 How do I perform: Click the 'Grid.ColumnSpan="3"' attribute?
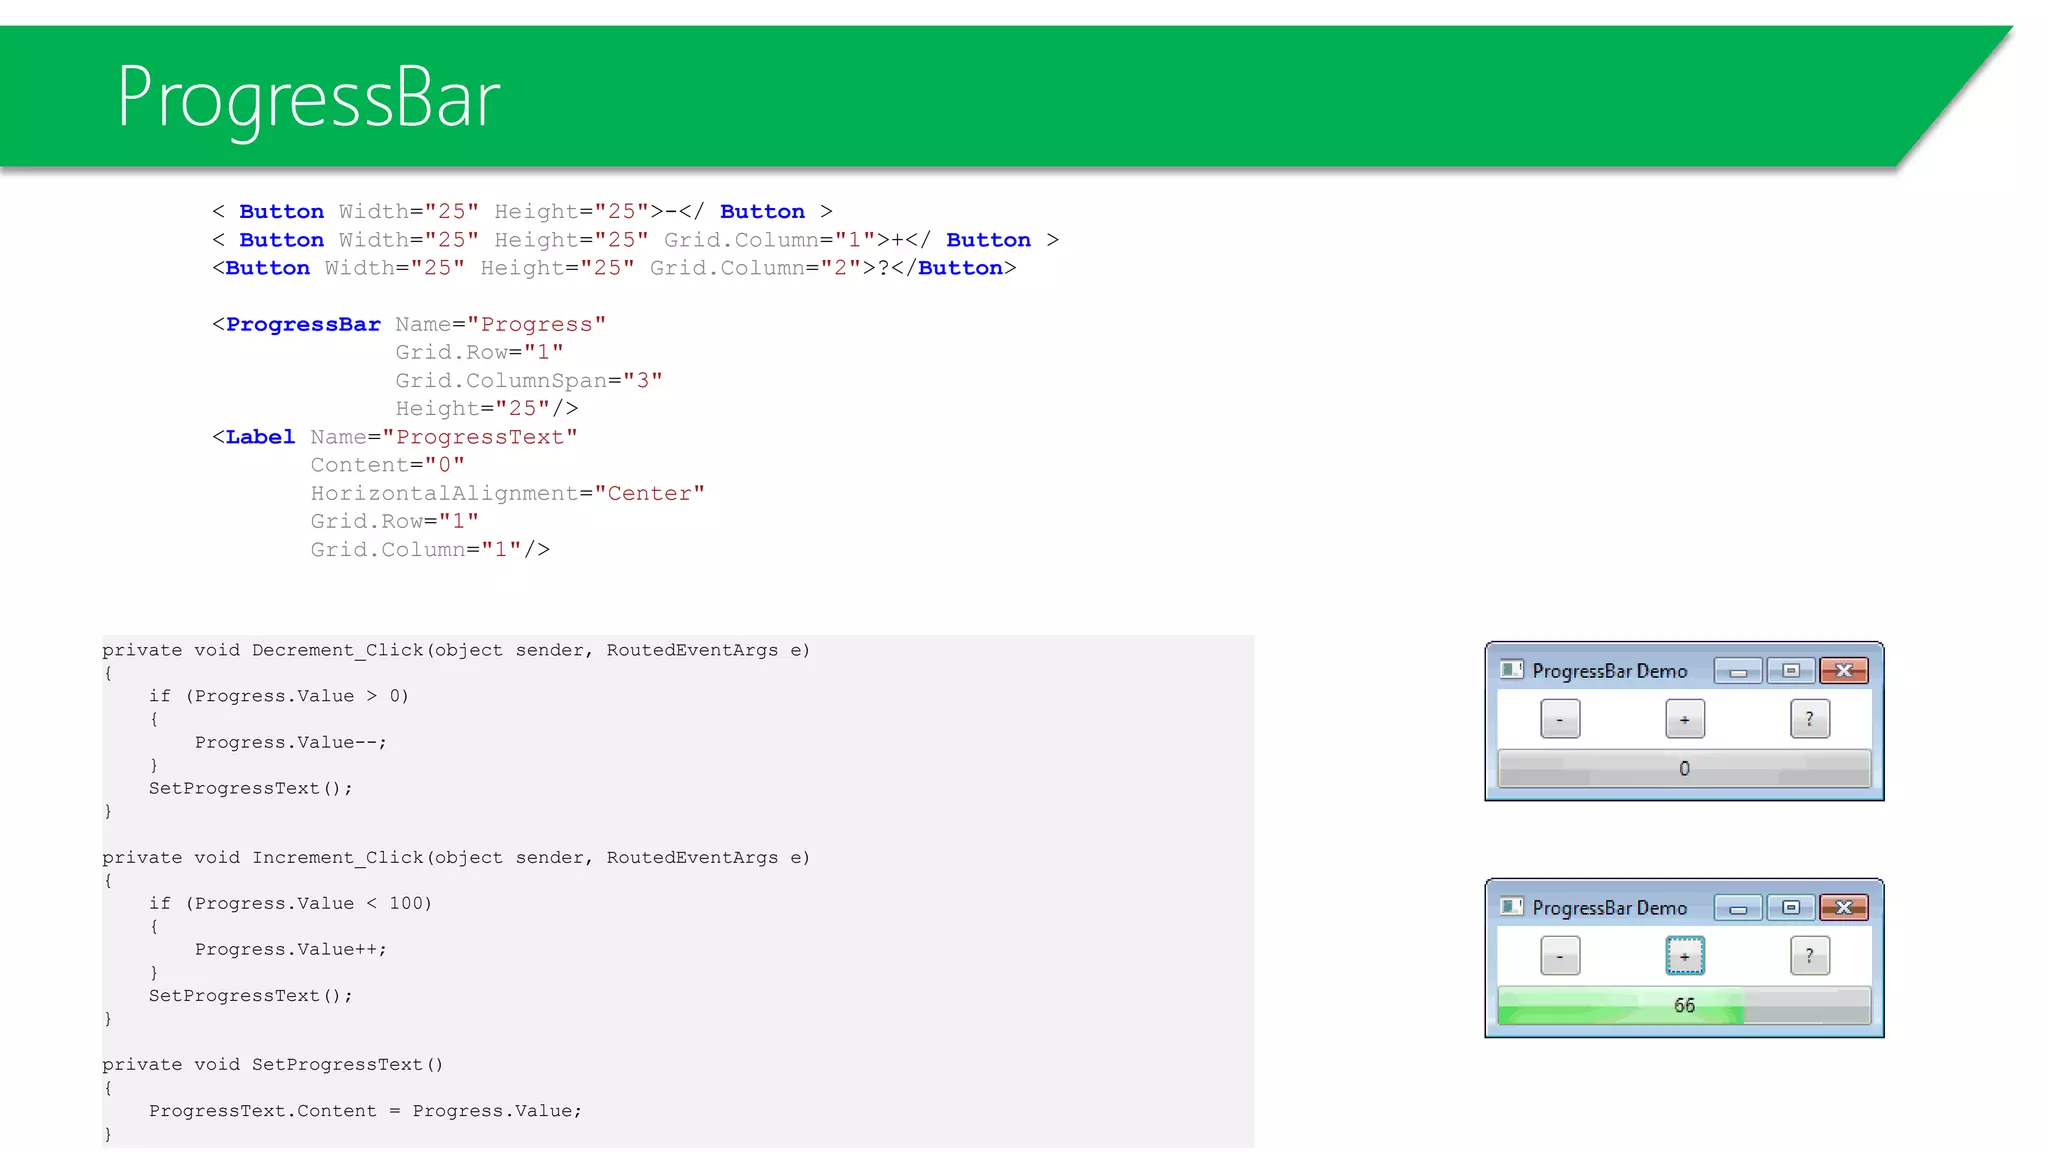[x=529, y=380]
